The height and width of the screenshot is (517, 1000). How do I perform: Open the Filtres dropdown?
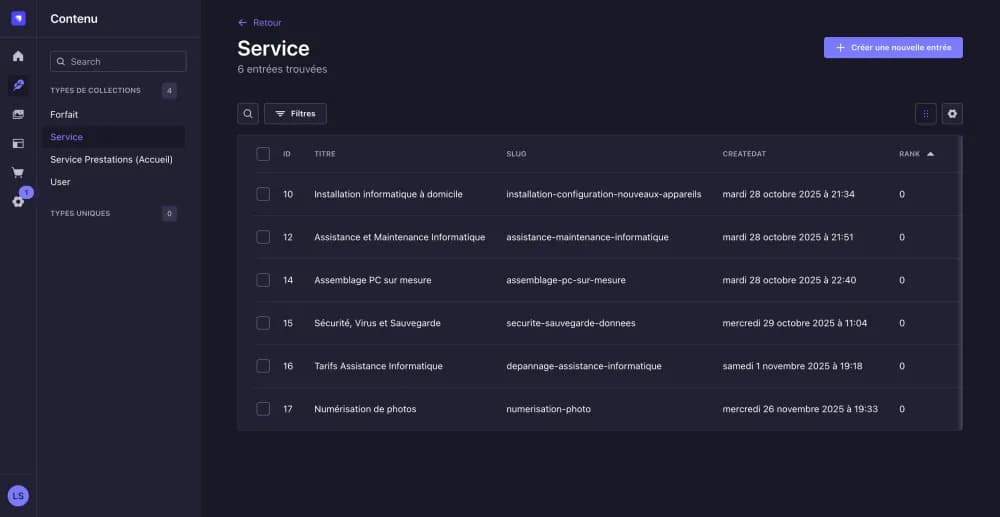[295, 113]
